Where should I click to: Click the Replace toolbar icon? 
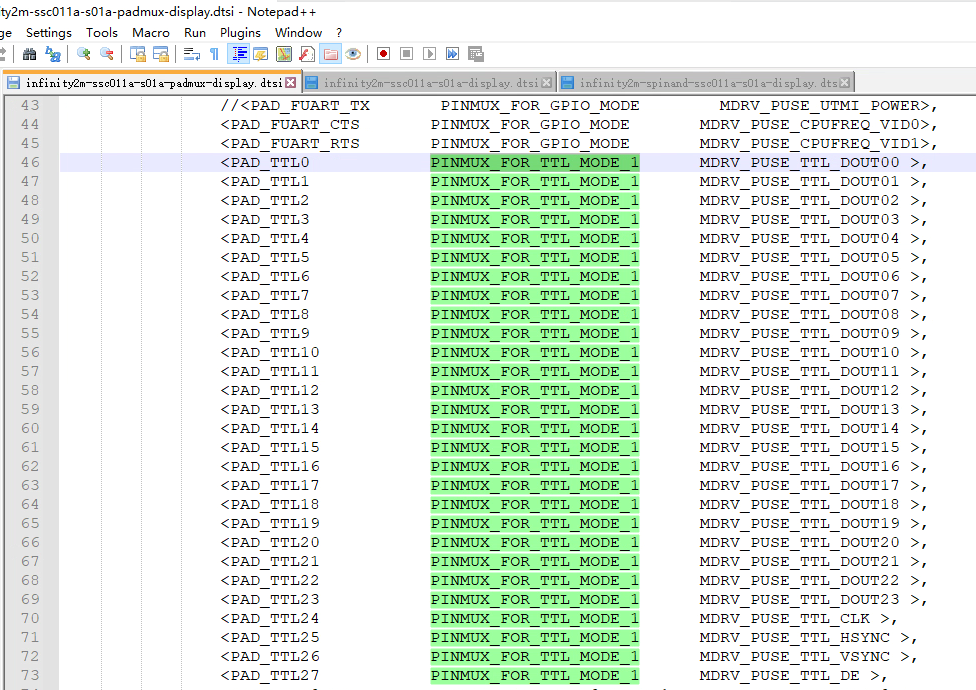pos(53,54)
